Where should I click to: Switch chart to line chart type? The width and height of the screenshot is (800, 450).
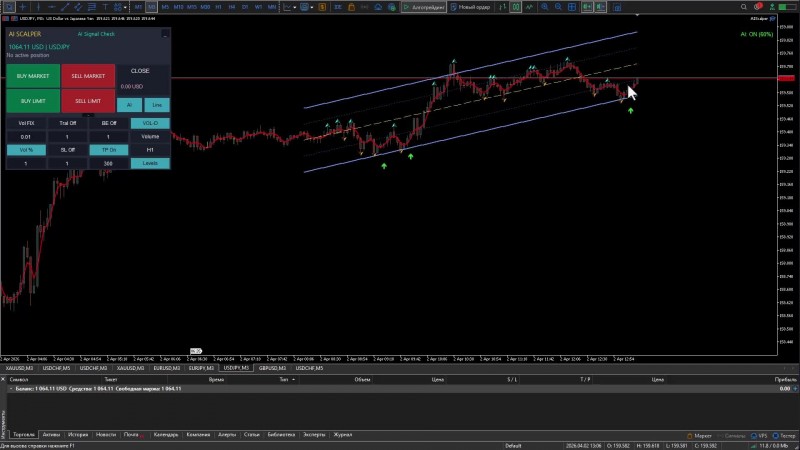pos(529,7)
